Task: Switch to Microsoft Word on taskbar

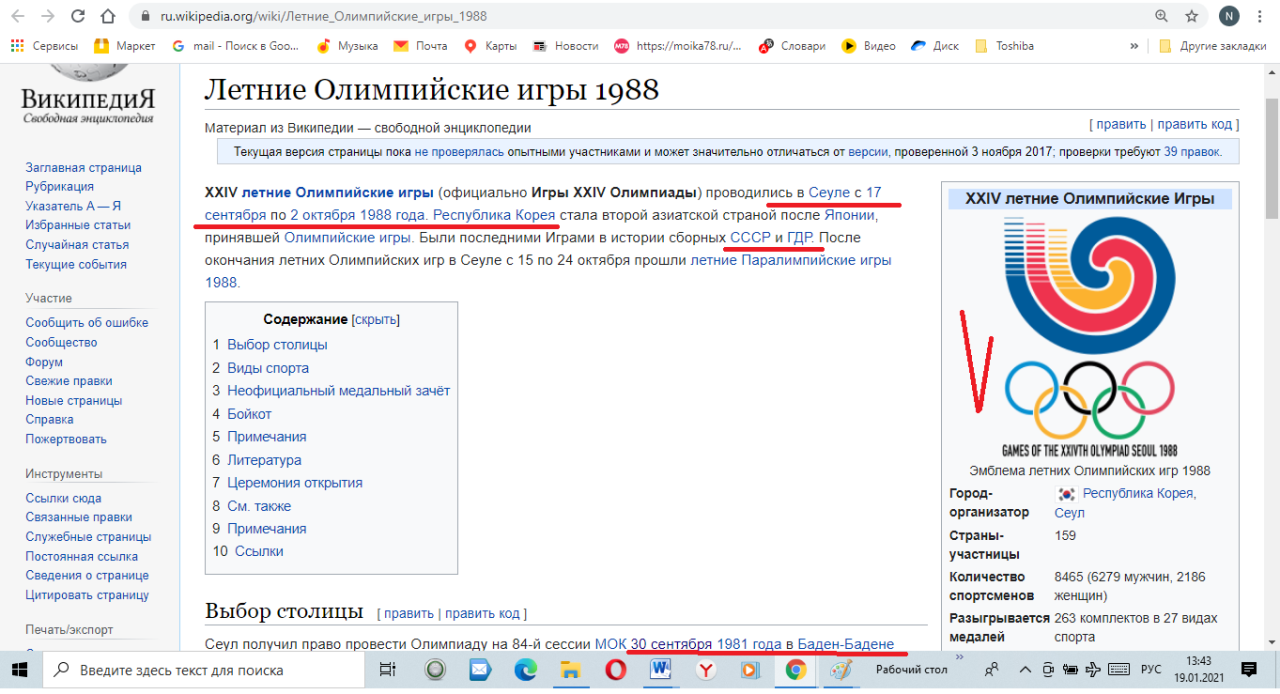Action: tap(660, 670)
